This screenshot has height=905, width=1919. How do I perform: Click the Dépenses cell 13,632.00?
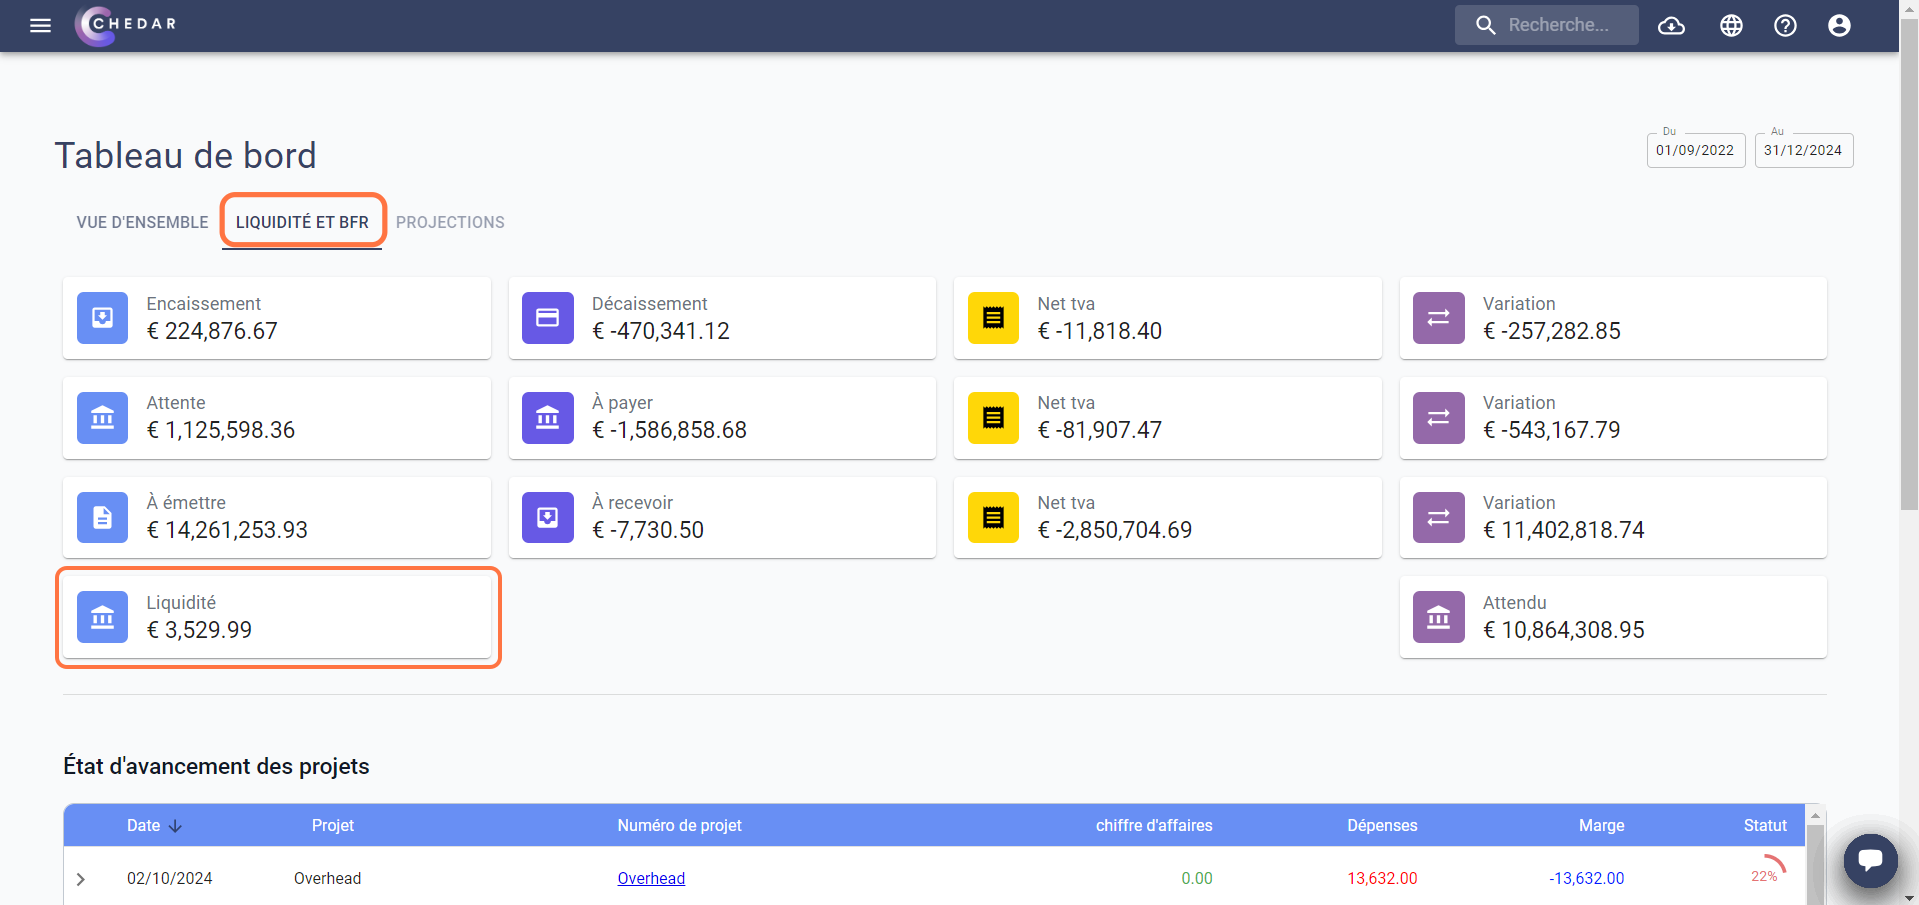1382,879
